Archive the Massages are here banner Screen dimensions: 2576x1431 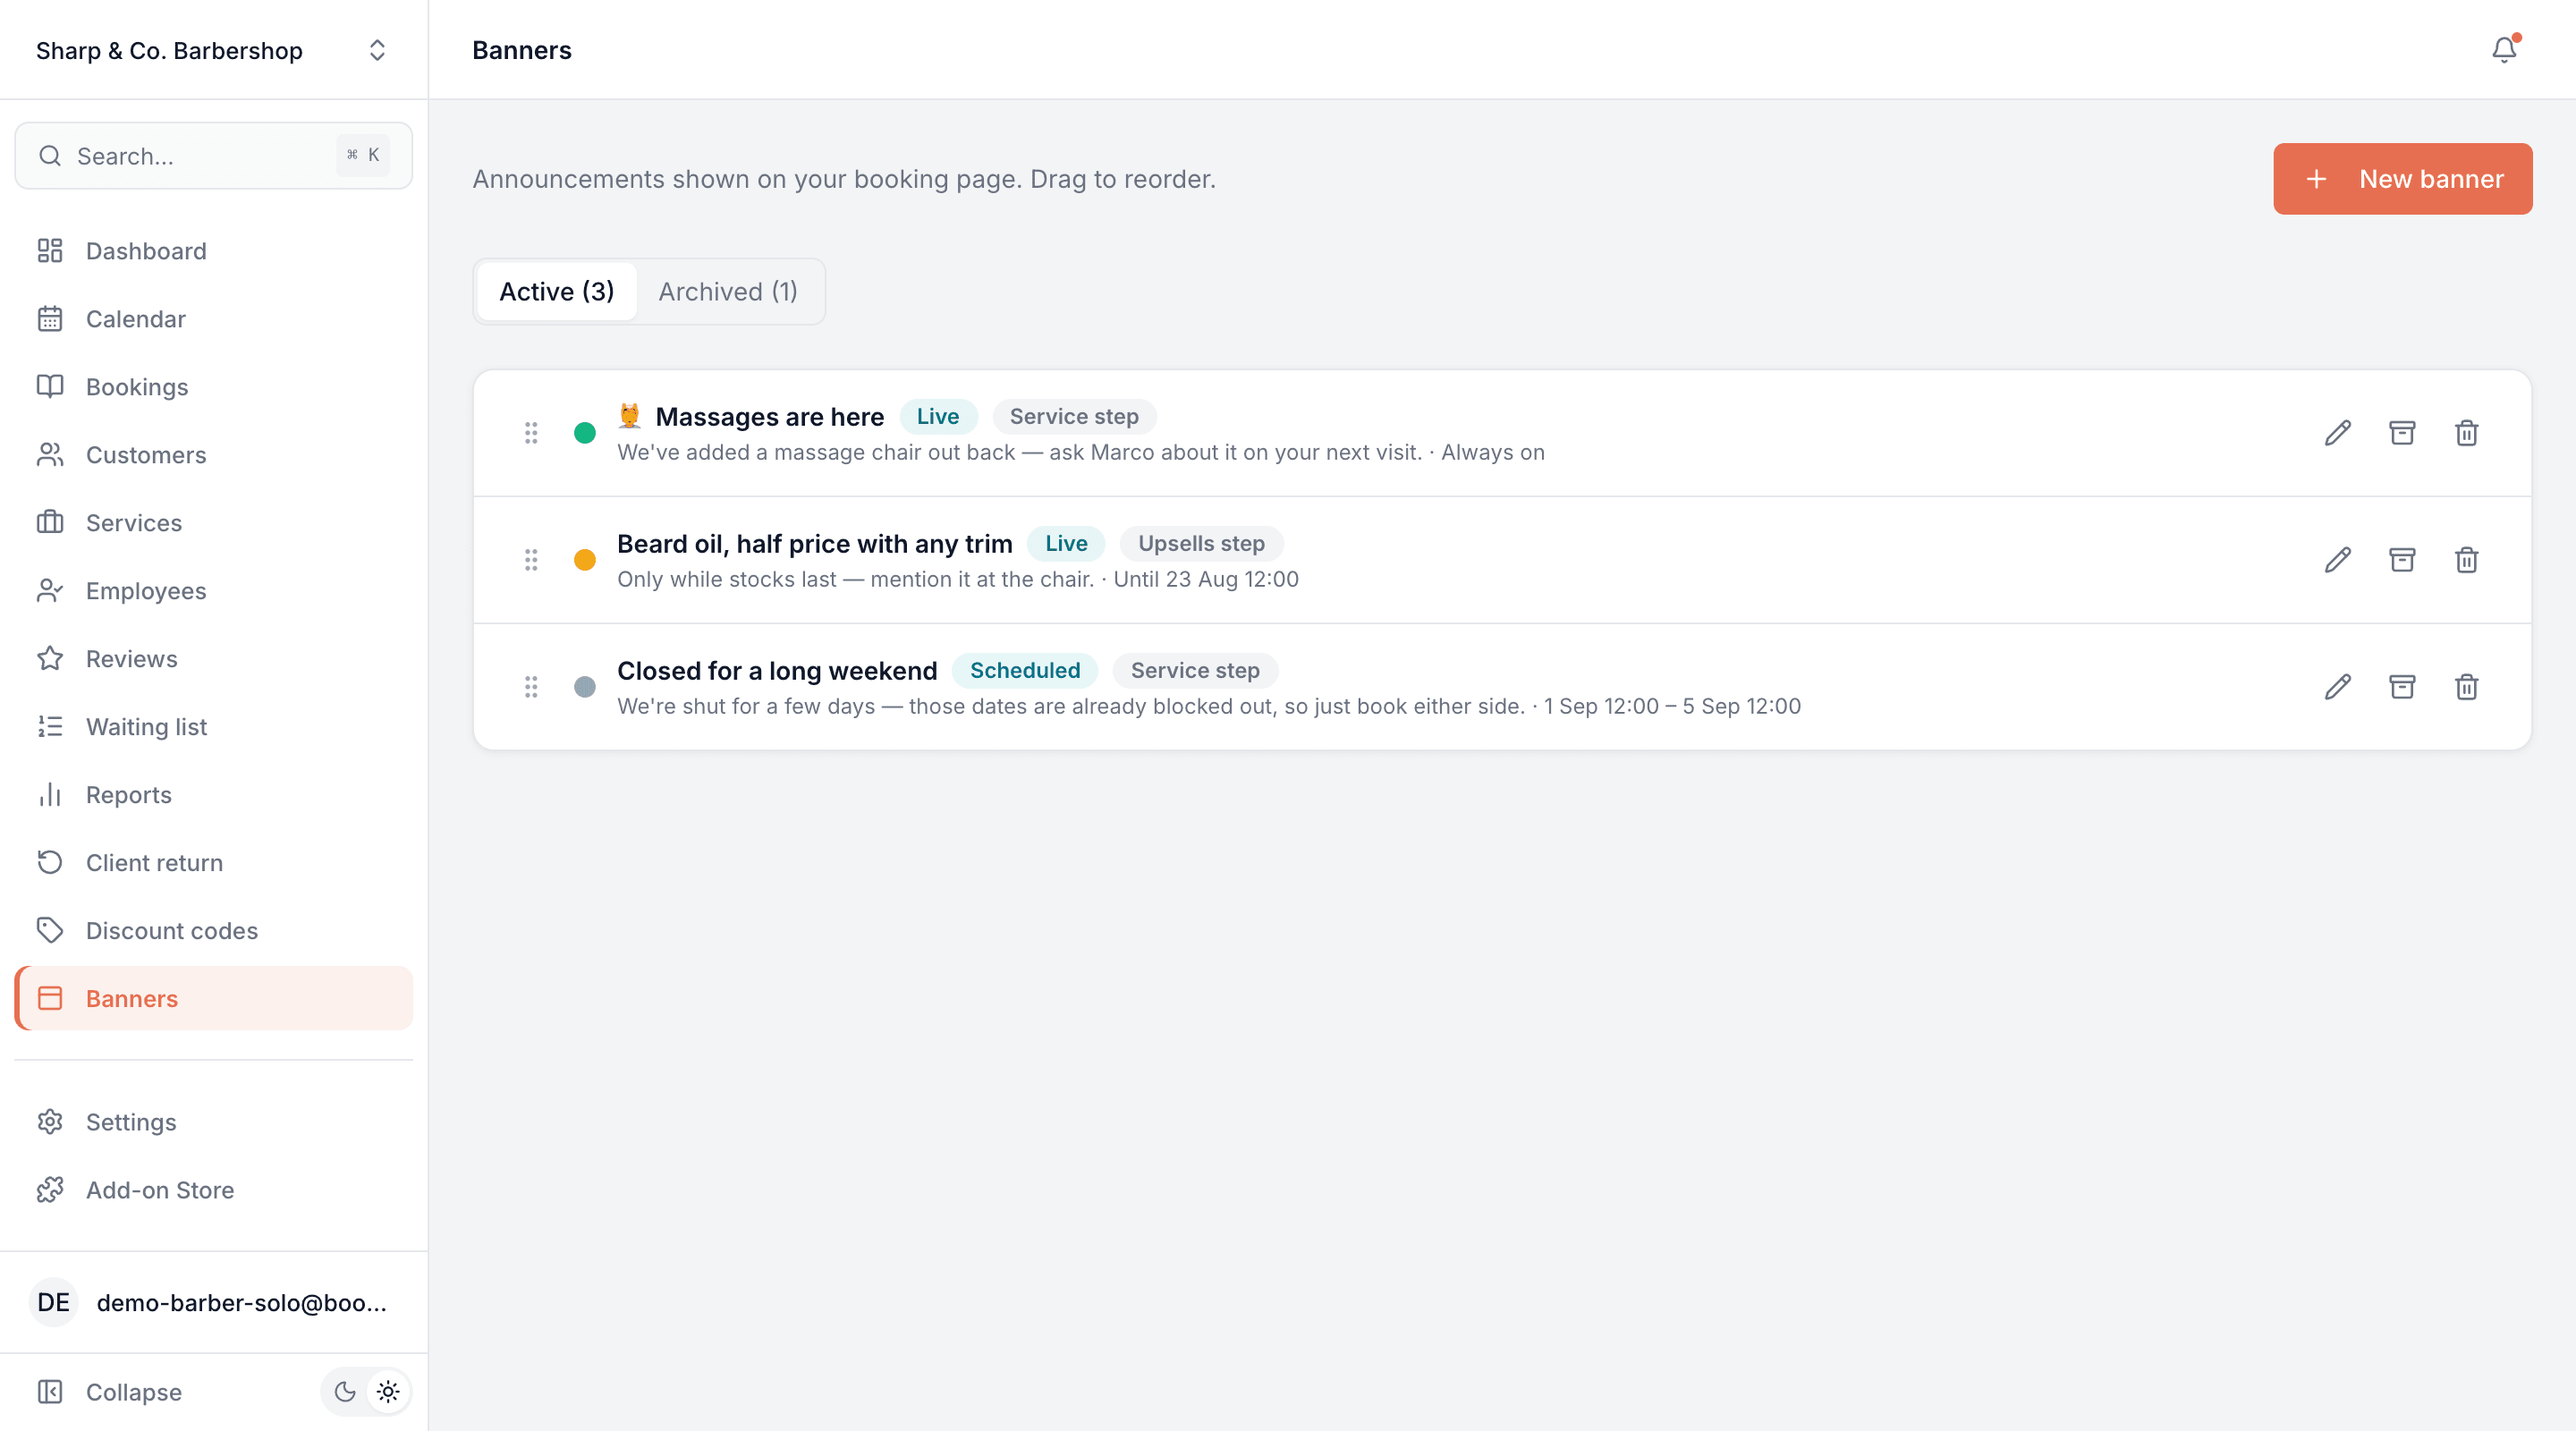click(x=2402, y=433)
